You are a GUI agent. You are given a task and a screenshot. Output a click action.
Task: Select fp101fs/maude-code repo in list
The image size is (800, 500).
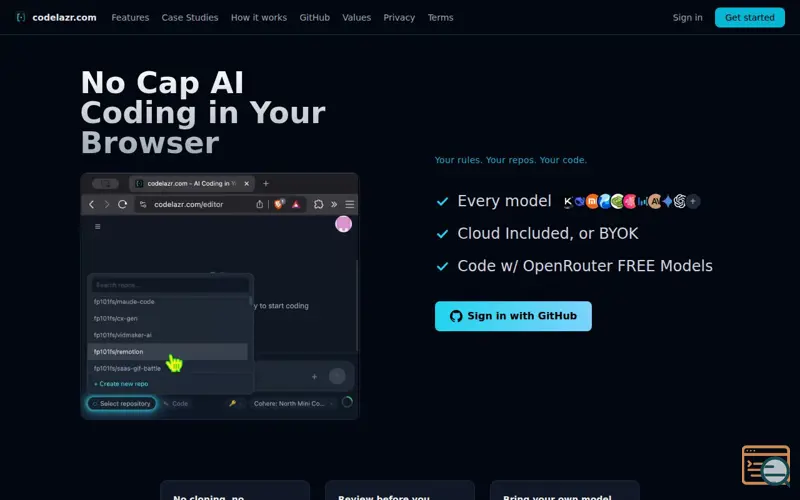click(x=167, y=302)
